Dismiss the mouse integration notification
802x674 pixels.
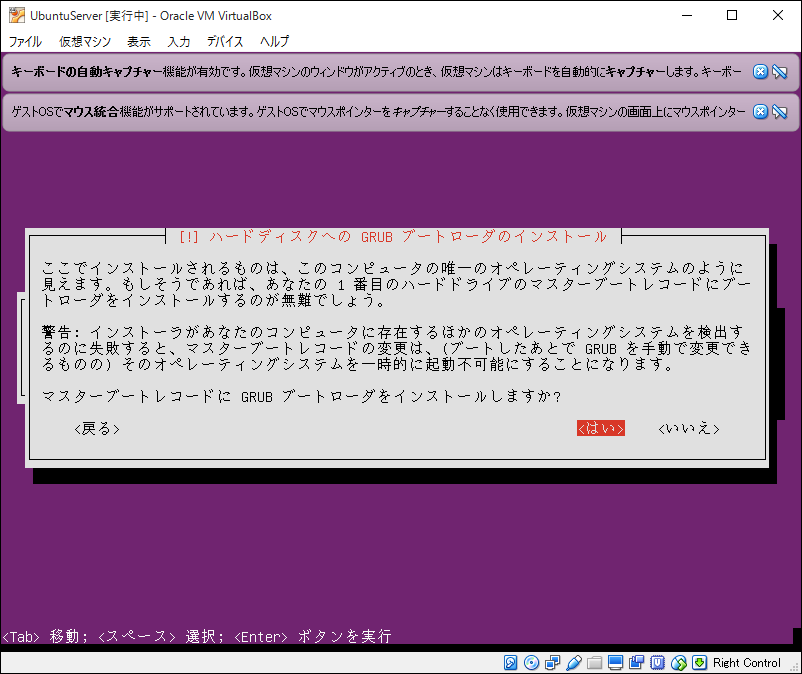pos(760,111)
